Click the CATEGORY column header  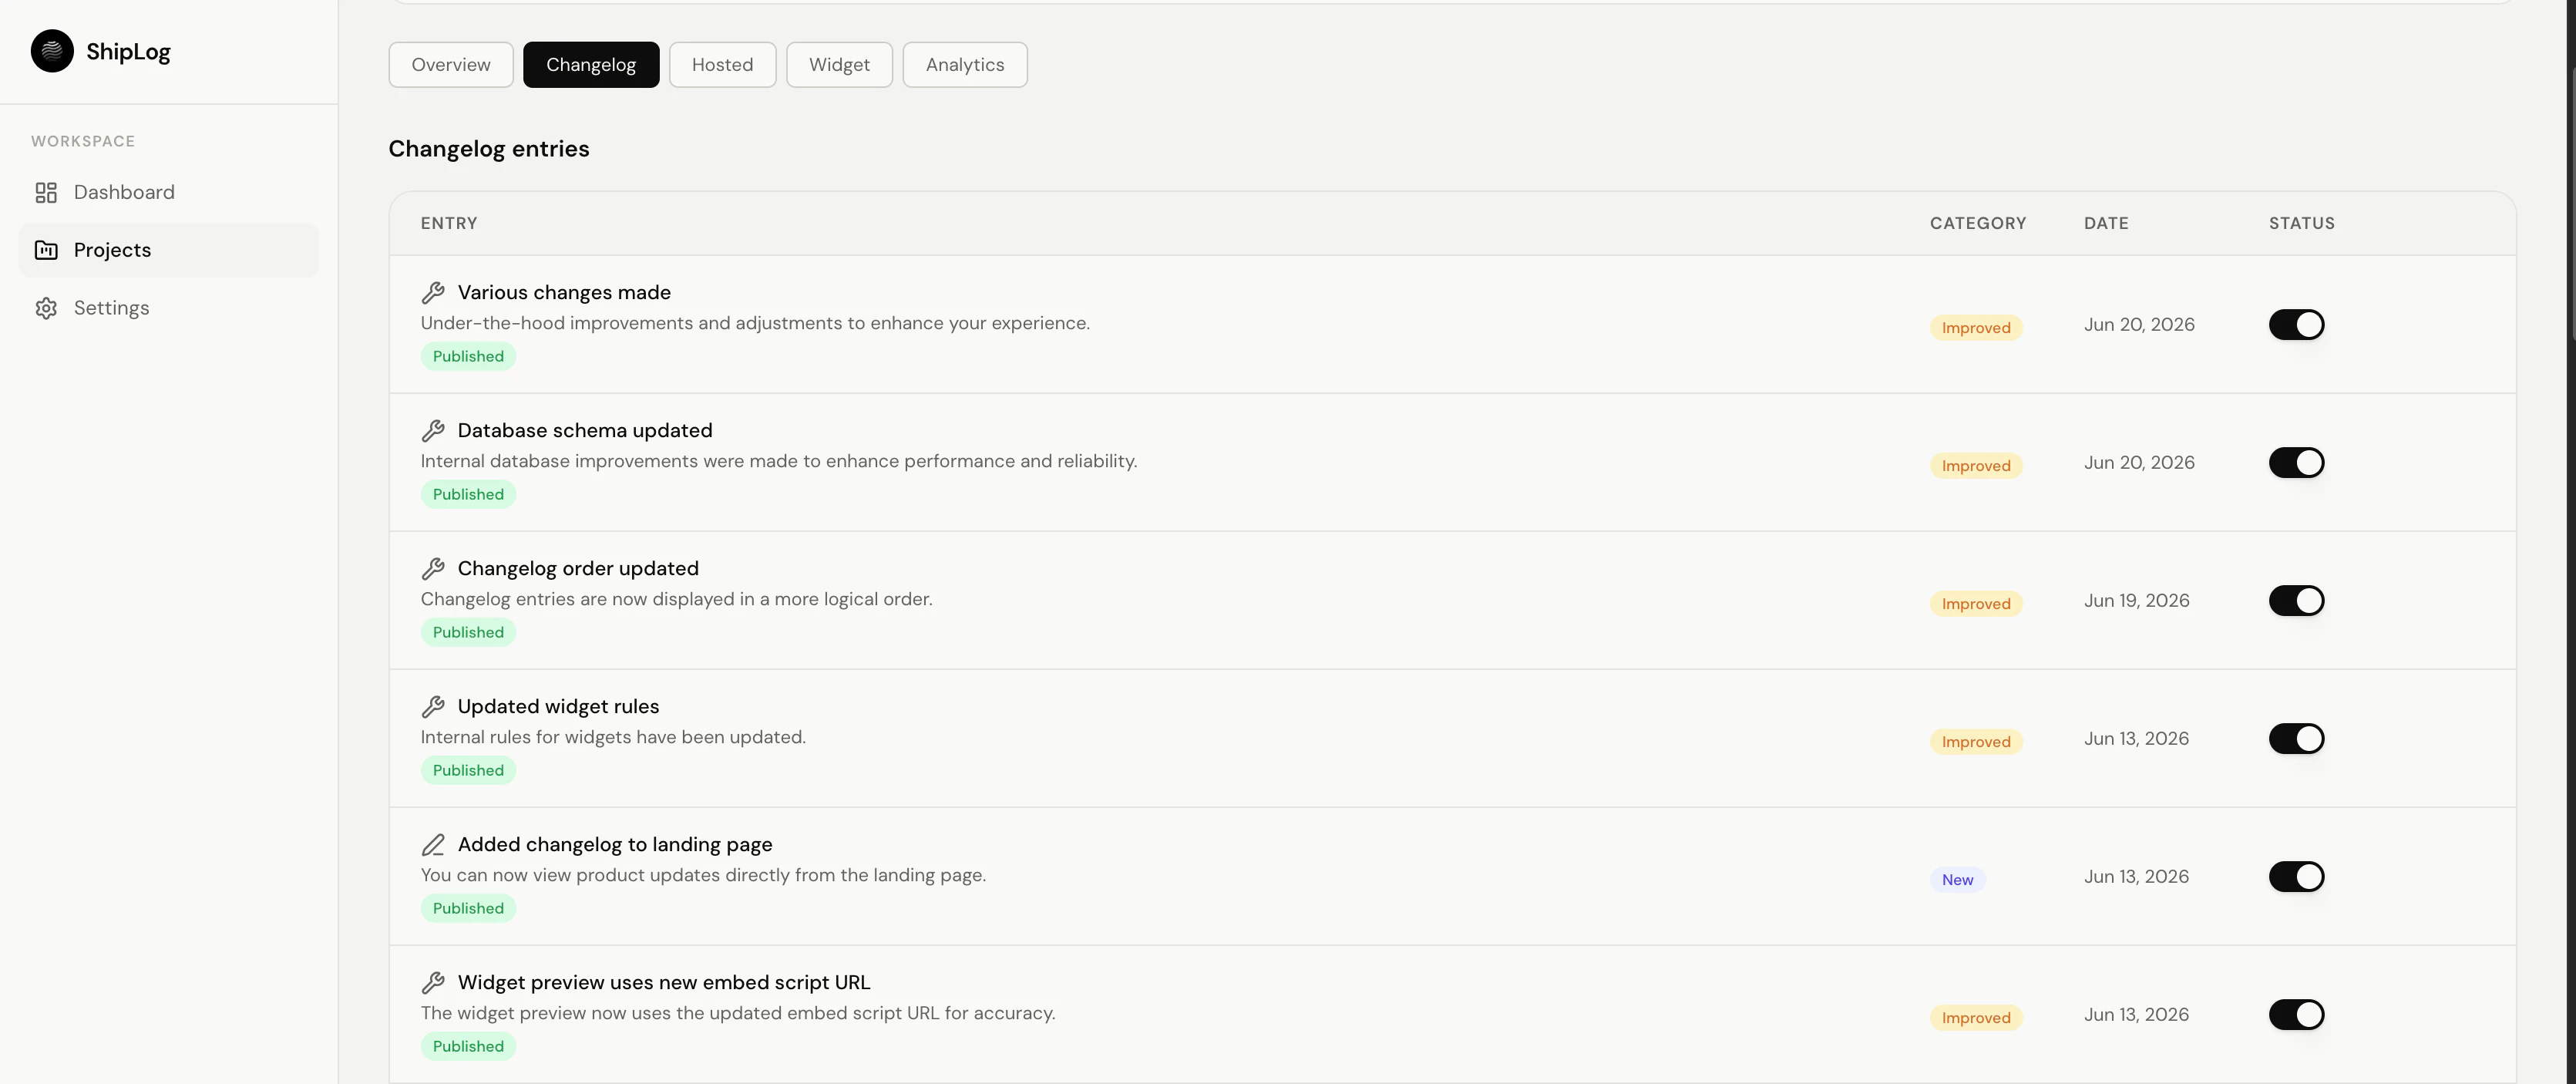(1978, 223)
